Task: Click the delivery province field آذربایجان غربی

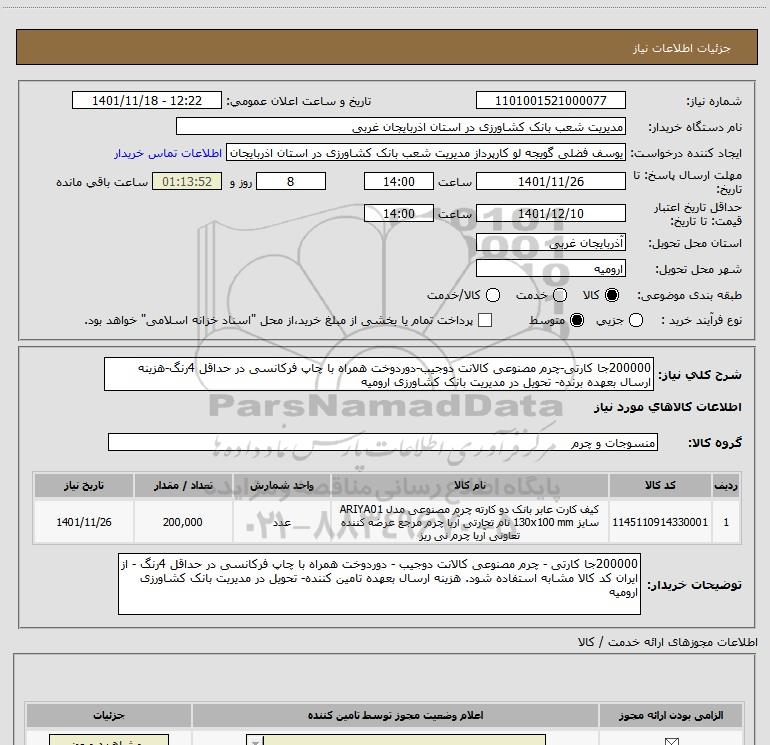Action: [550, 243]
